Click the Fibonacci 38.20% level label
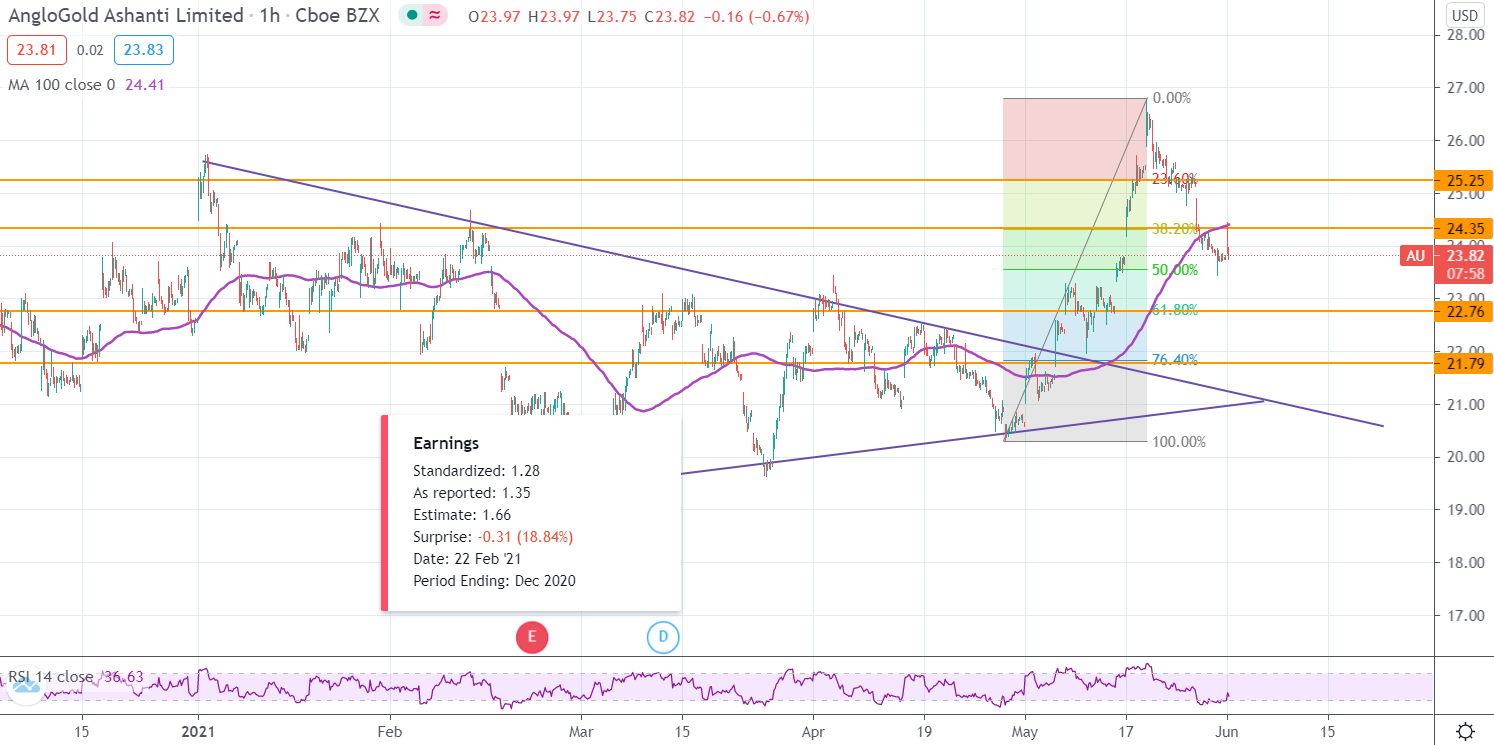Image resolution: width=1494 pixels, height=745 pixels. pyautogui.click(x=1175, y=229)
